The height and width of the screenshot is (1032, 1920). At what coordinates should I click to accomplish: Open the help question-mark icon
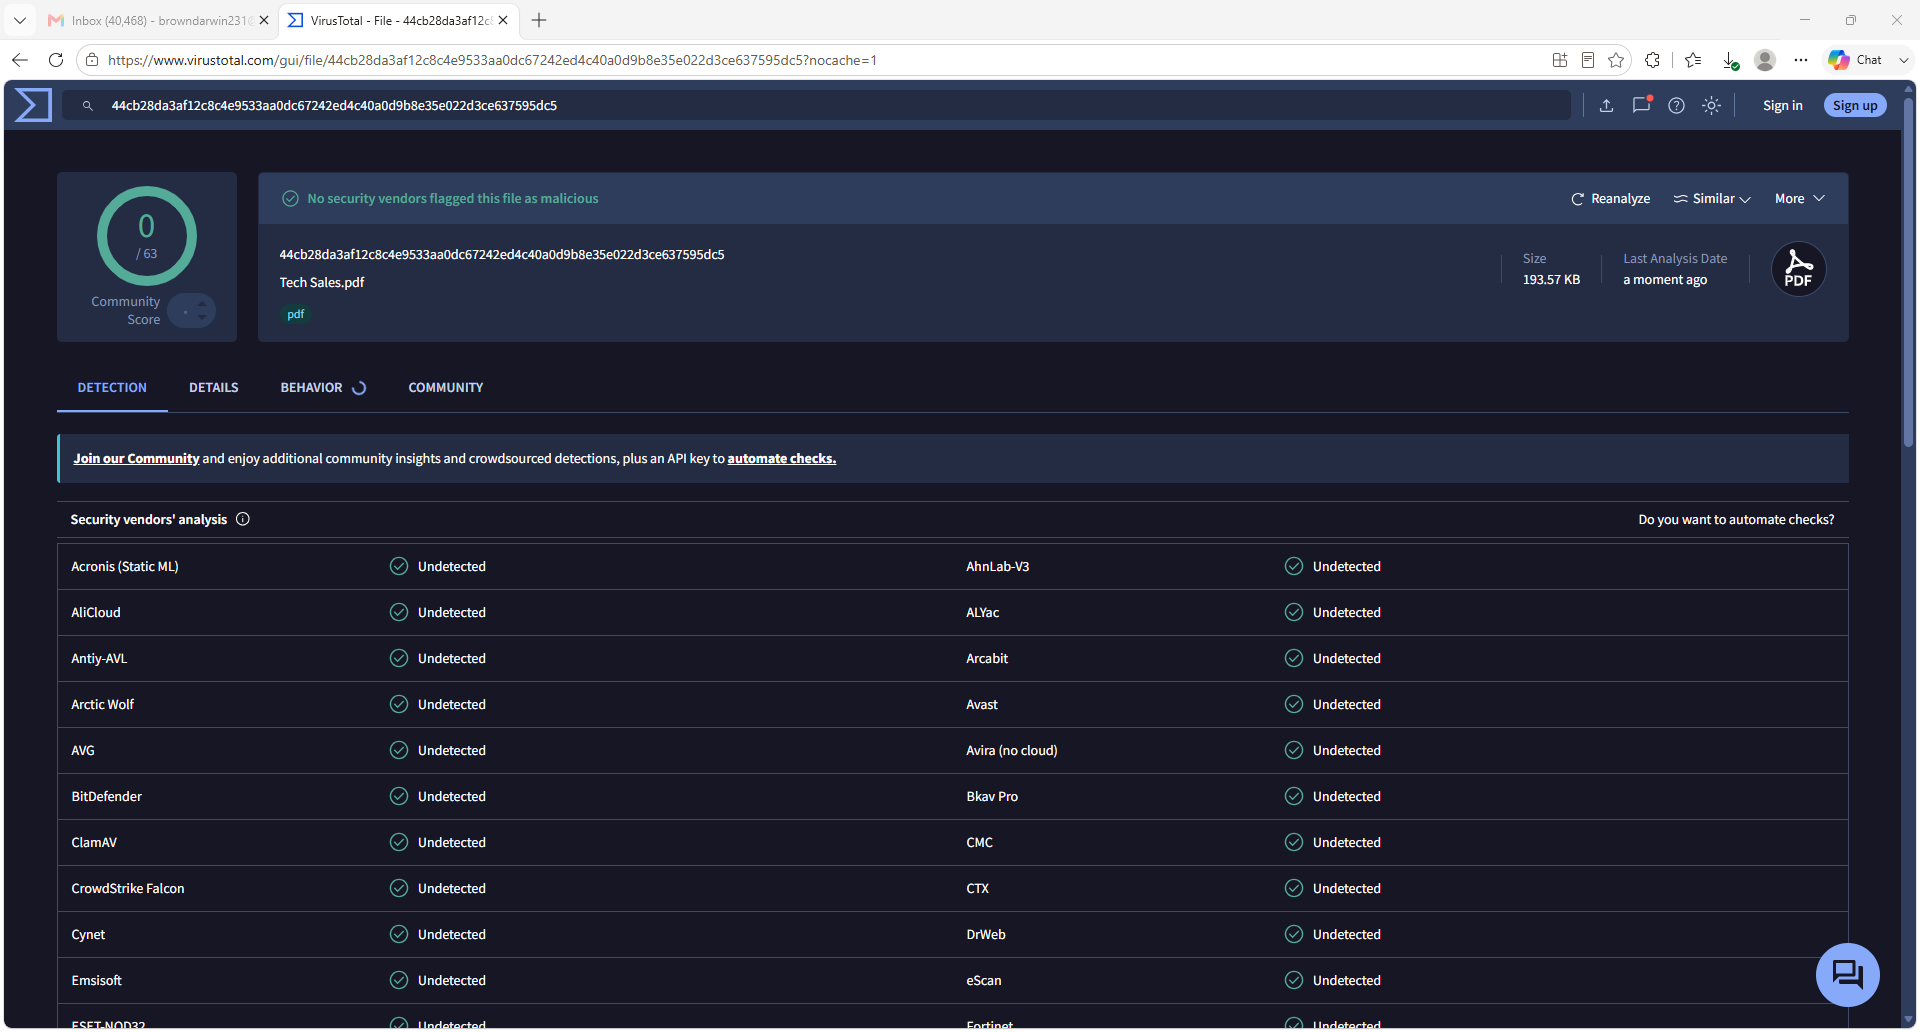pyautogui.click(x=1676, y=105)
